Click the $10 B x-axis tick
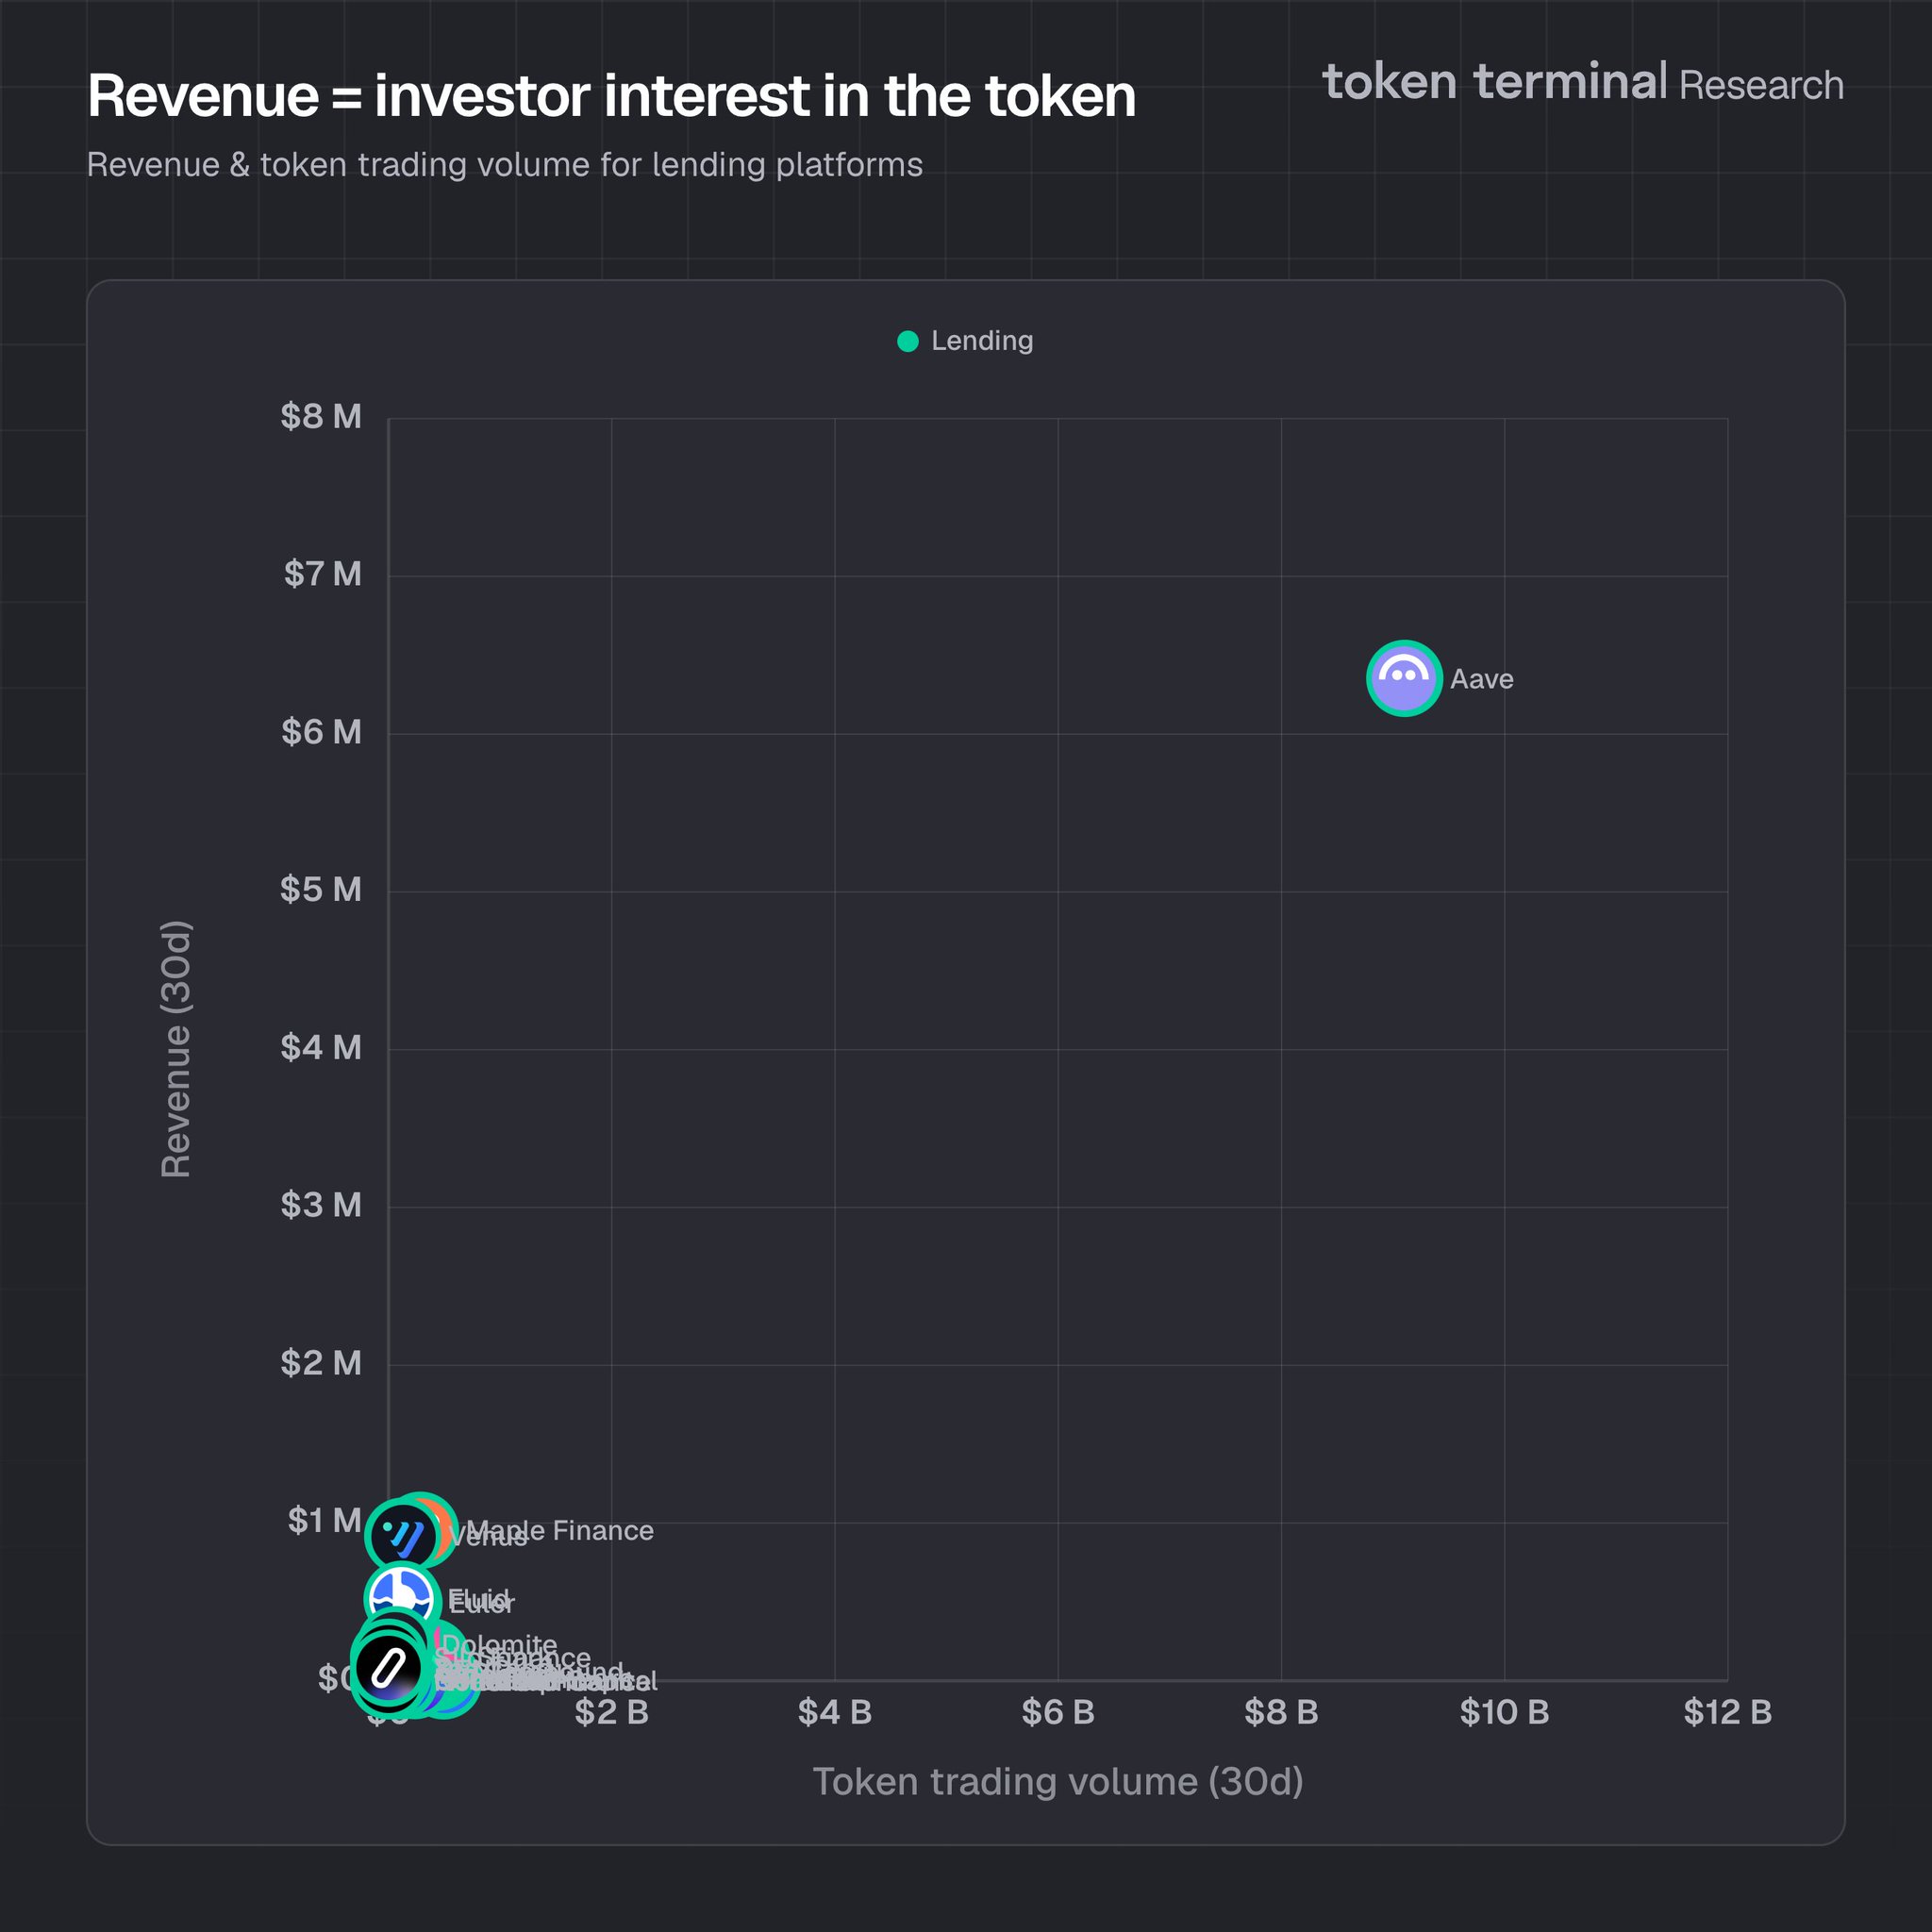The width and height of the screenshot is (1932, 1932). click(1503, 1712)
